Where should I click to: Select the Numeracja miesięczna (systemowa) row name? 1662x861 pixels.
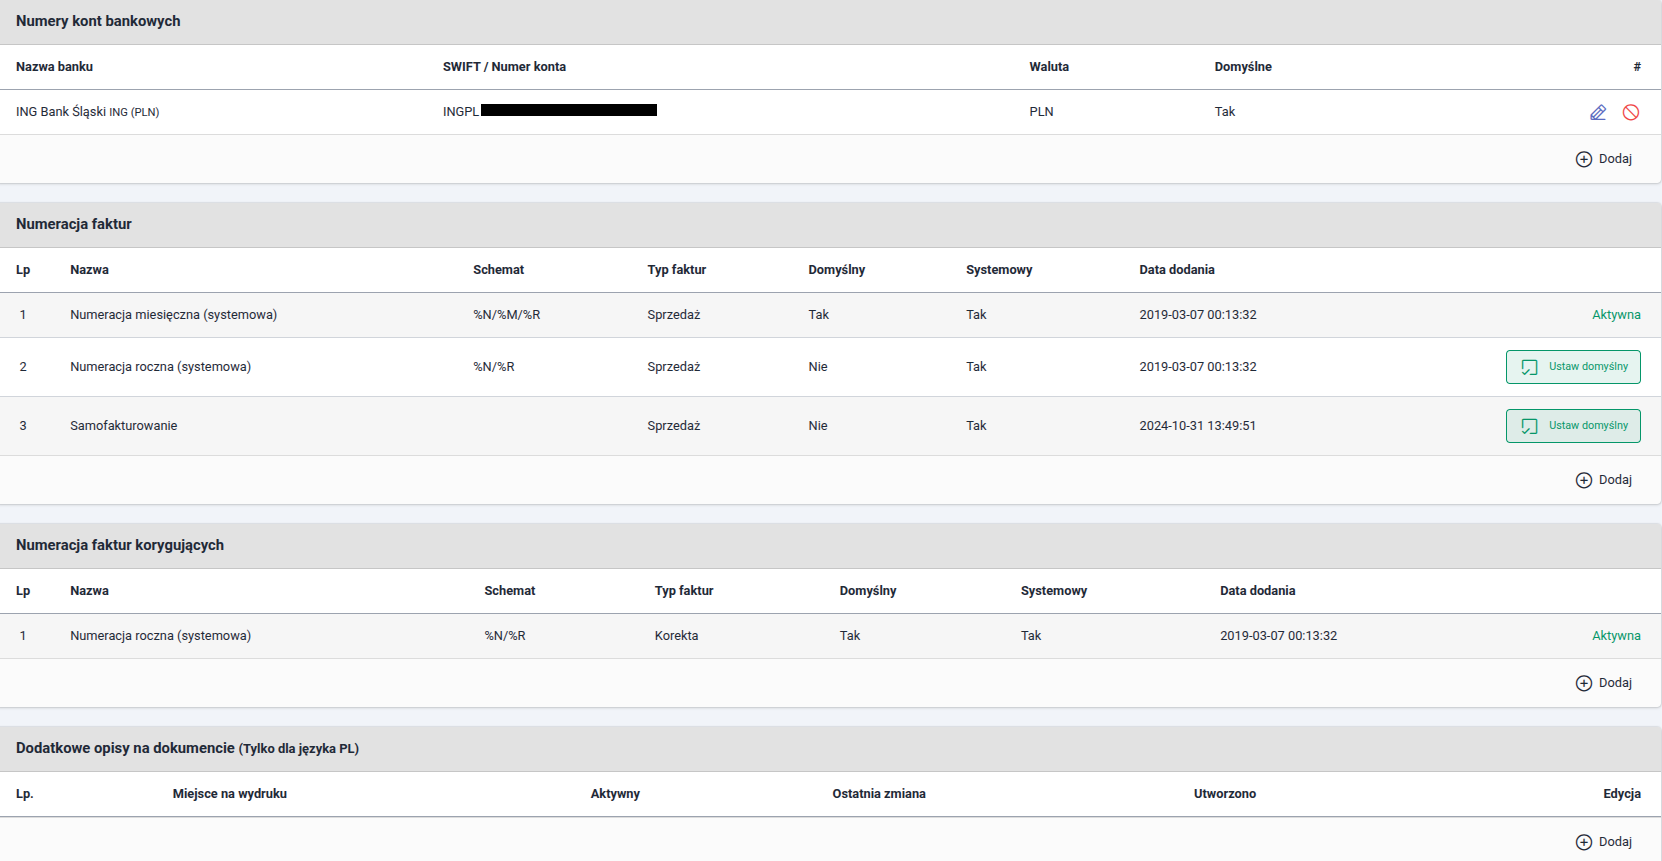click(x=173, y=315)
